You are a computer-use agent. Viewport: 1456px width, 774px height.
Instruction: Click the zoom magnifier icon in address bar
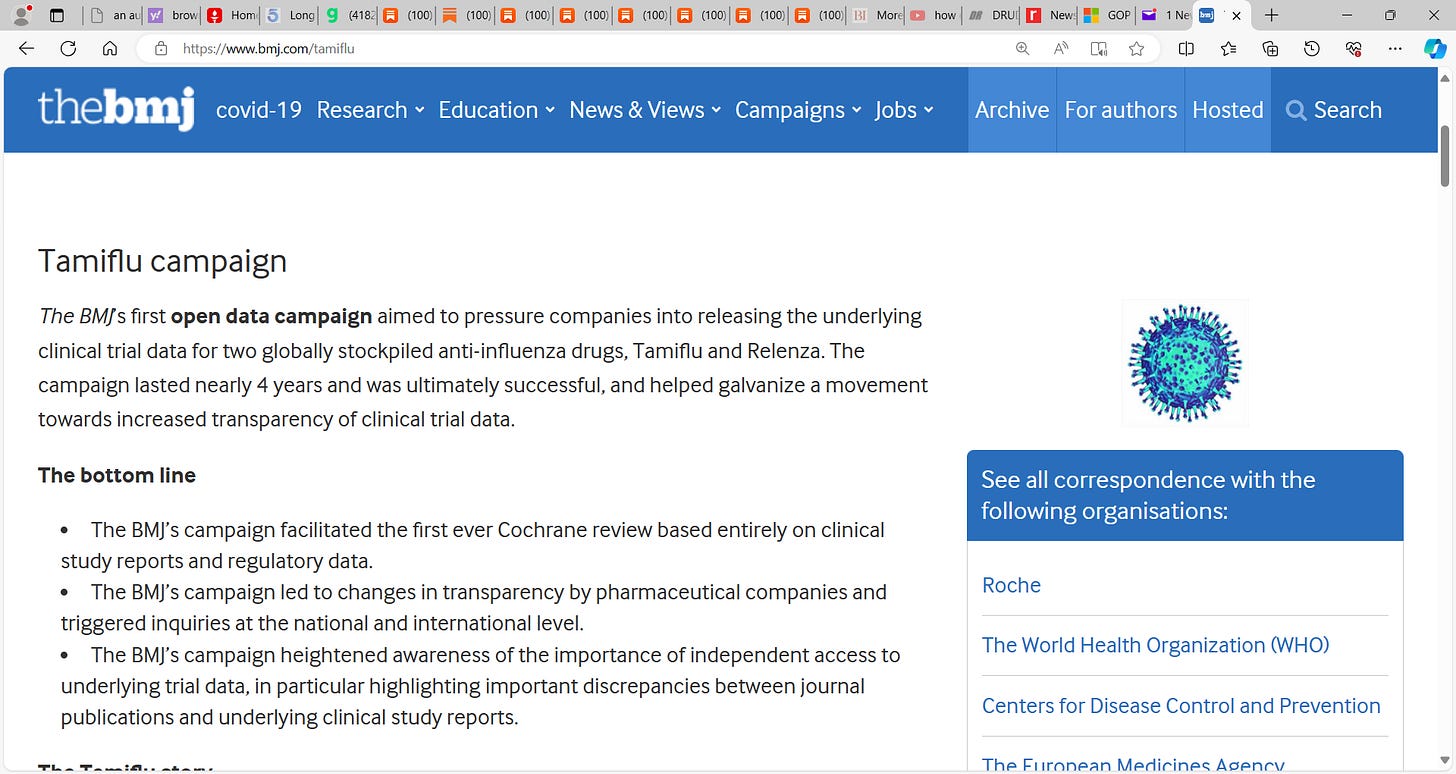pos(1022,48)
